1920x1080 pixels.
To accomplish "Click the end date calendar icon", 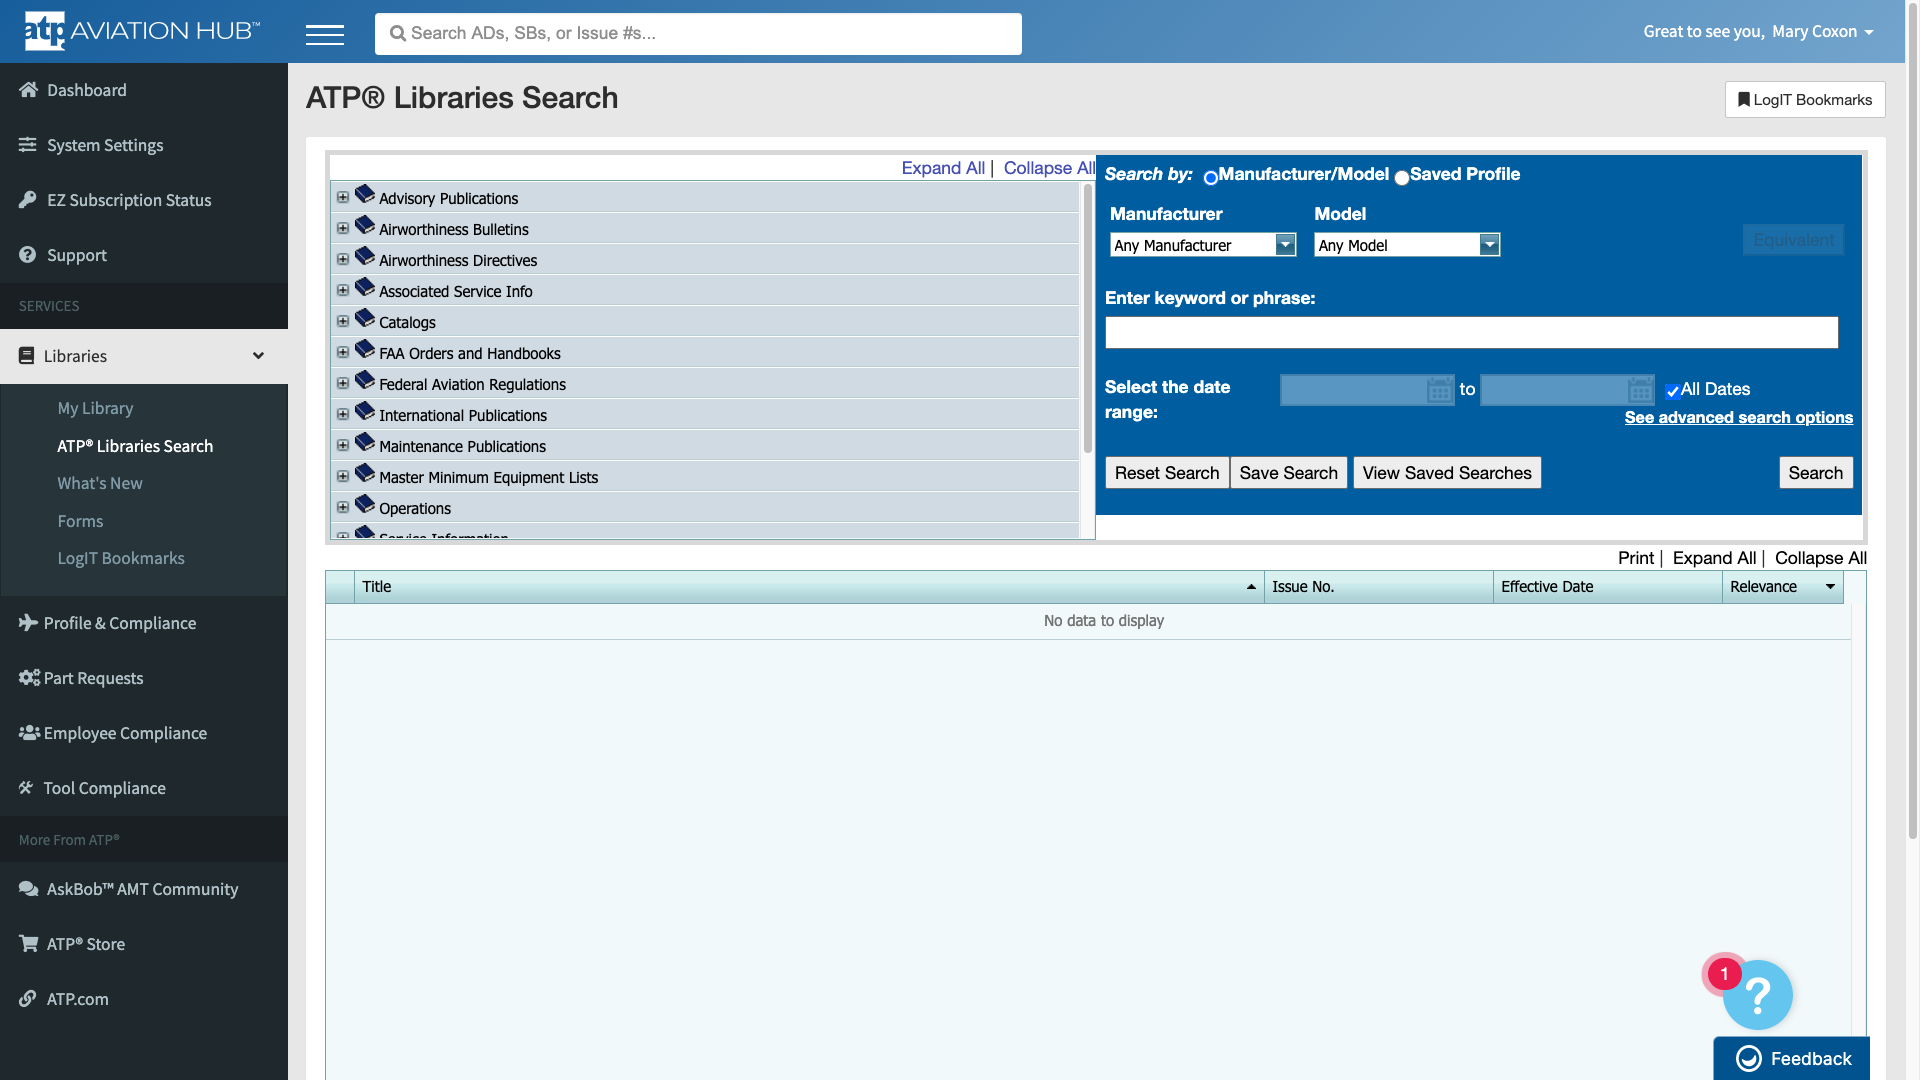I will click(x=1640, y=390).
